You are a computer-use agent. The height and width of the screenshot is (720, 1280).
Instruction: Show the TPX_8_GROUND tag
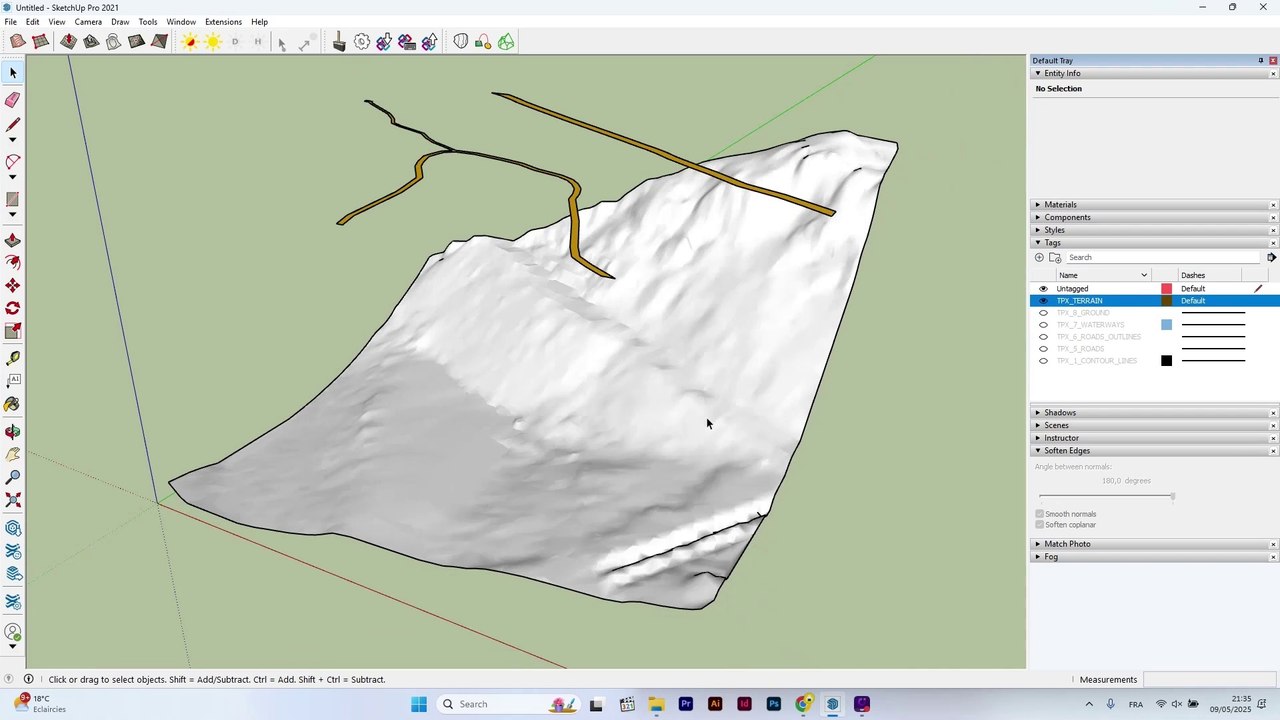point(1043,312)
